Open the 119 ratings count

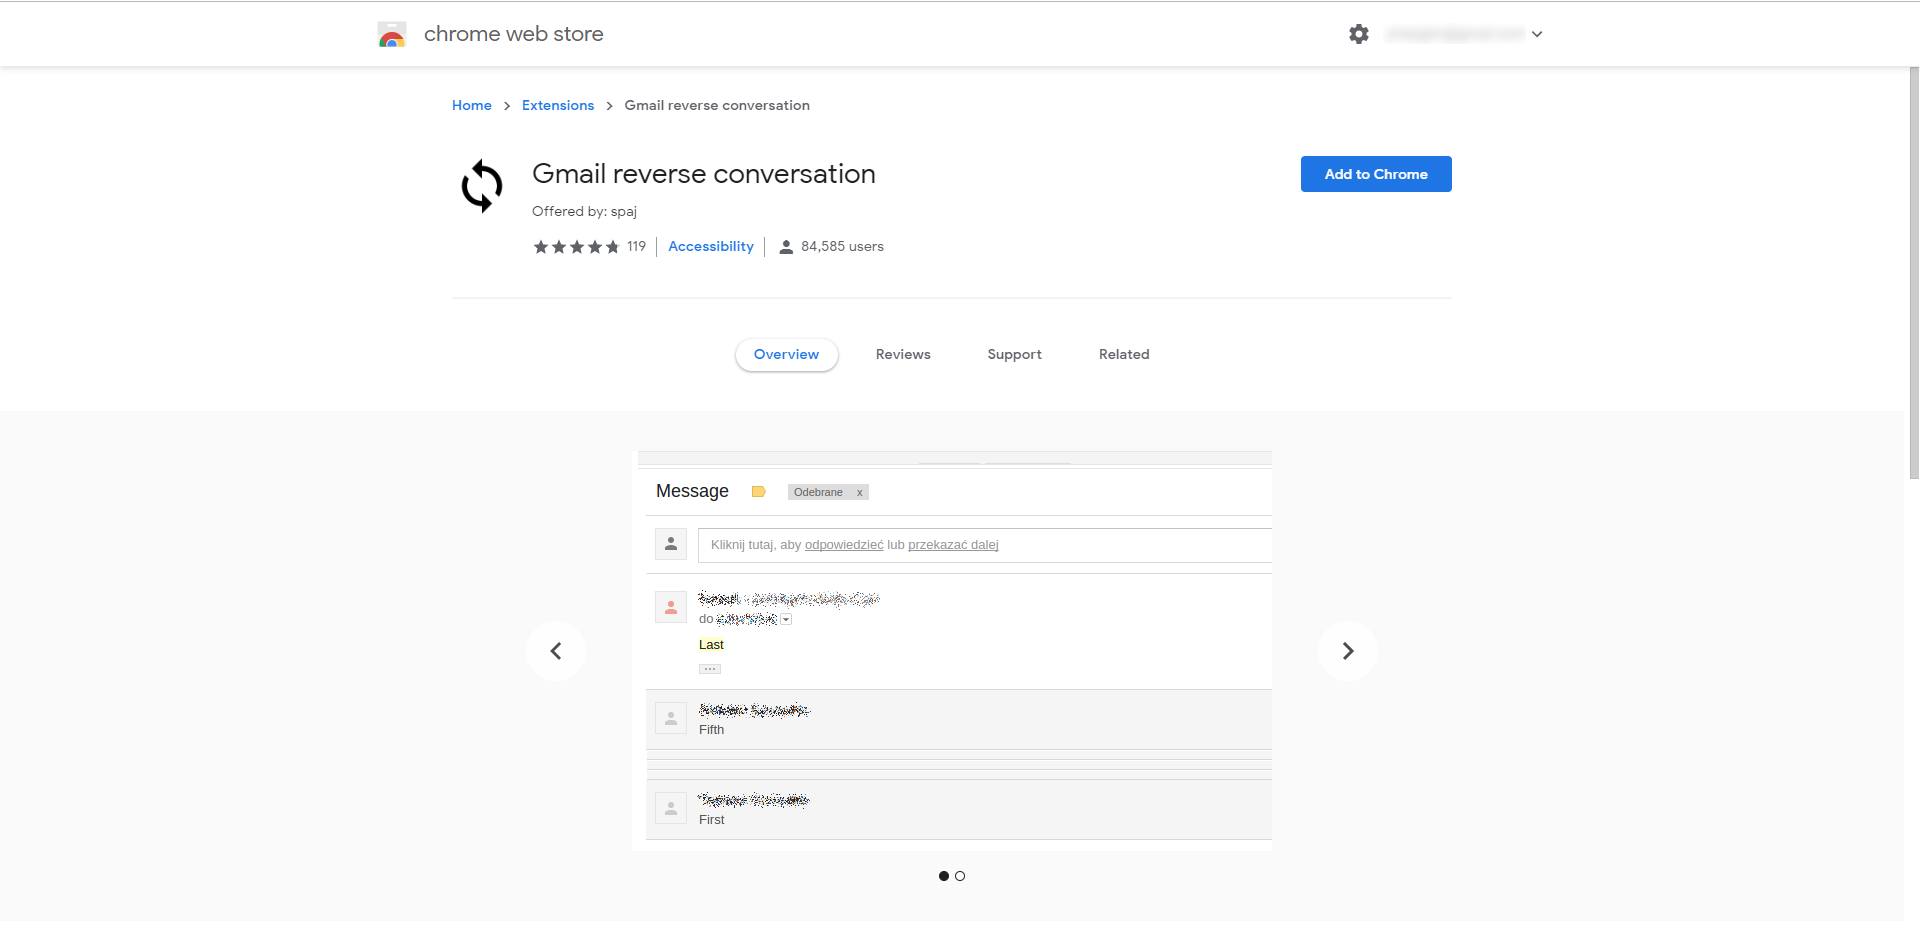(x=637, y=246)
